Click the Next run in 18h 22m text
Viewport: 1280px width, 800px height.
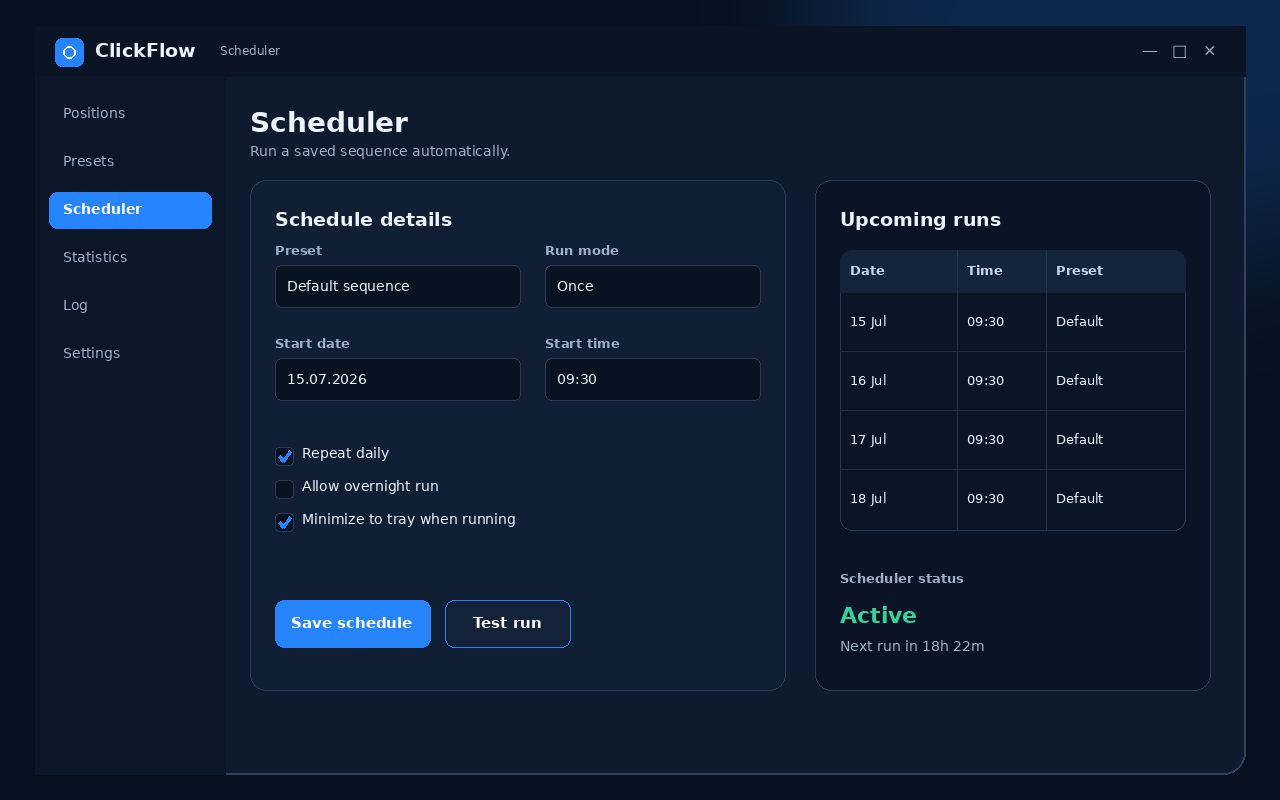[x=912, y=647]
